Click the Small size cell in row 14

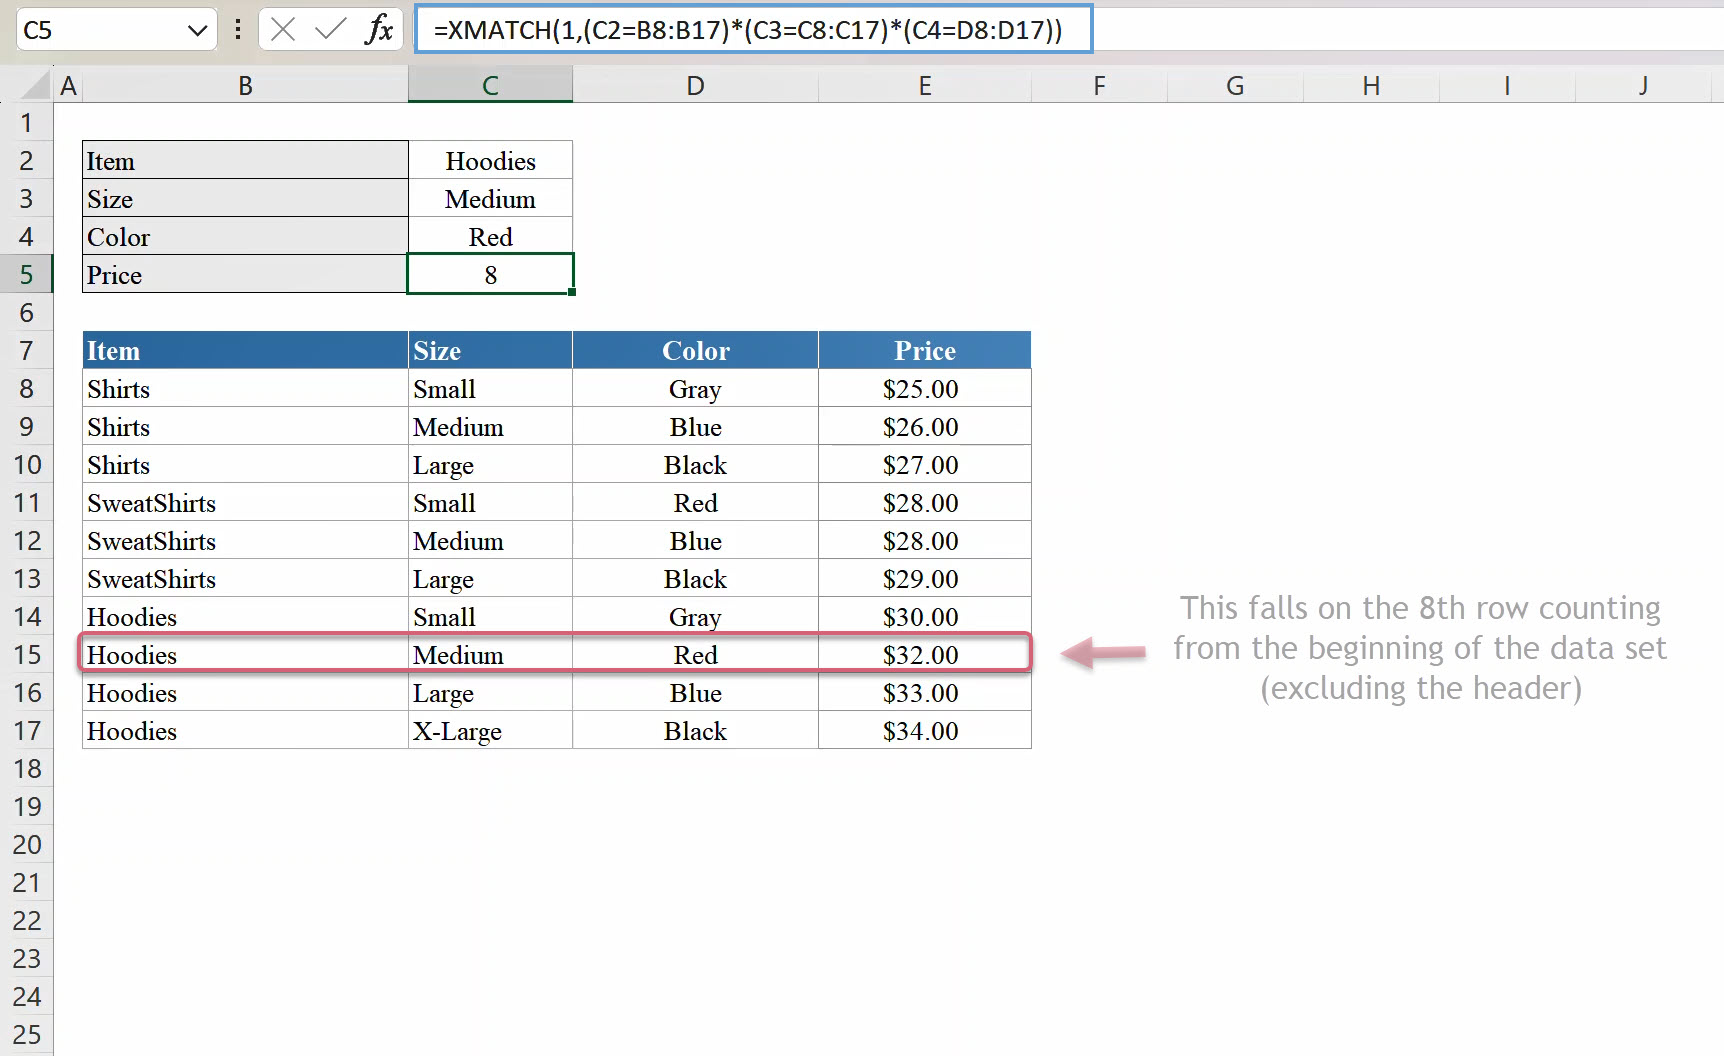point(490,617)
